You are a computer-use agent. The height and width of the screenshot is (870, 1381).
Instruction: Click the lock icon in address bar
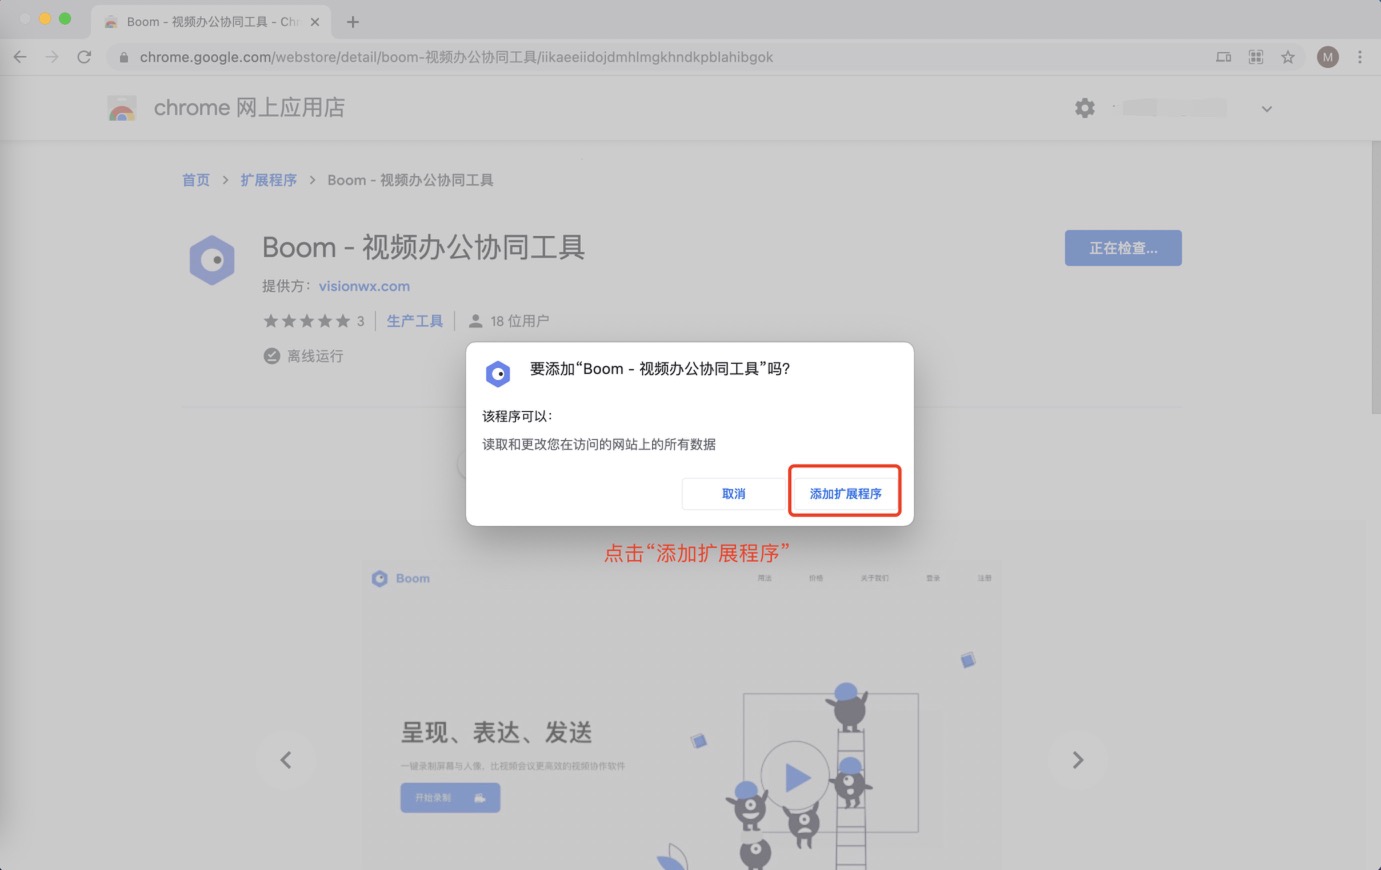pyautogui.click(x=123, y=57)
